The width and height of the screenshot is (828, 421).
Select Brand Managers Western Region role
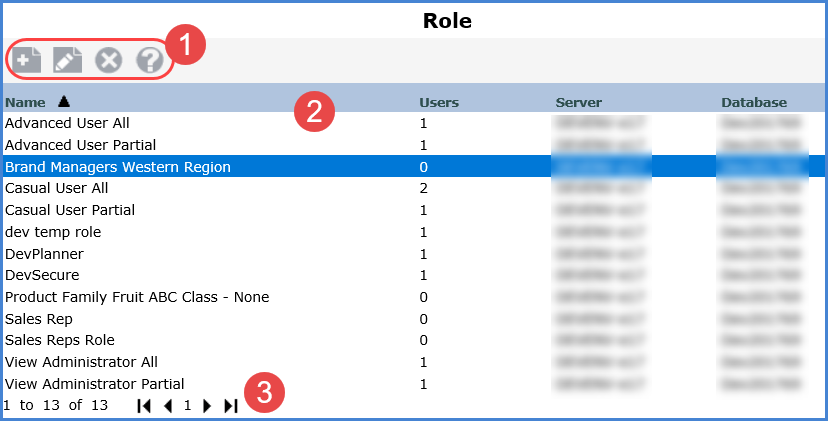118,167
